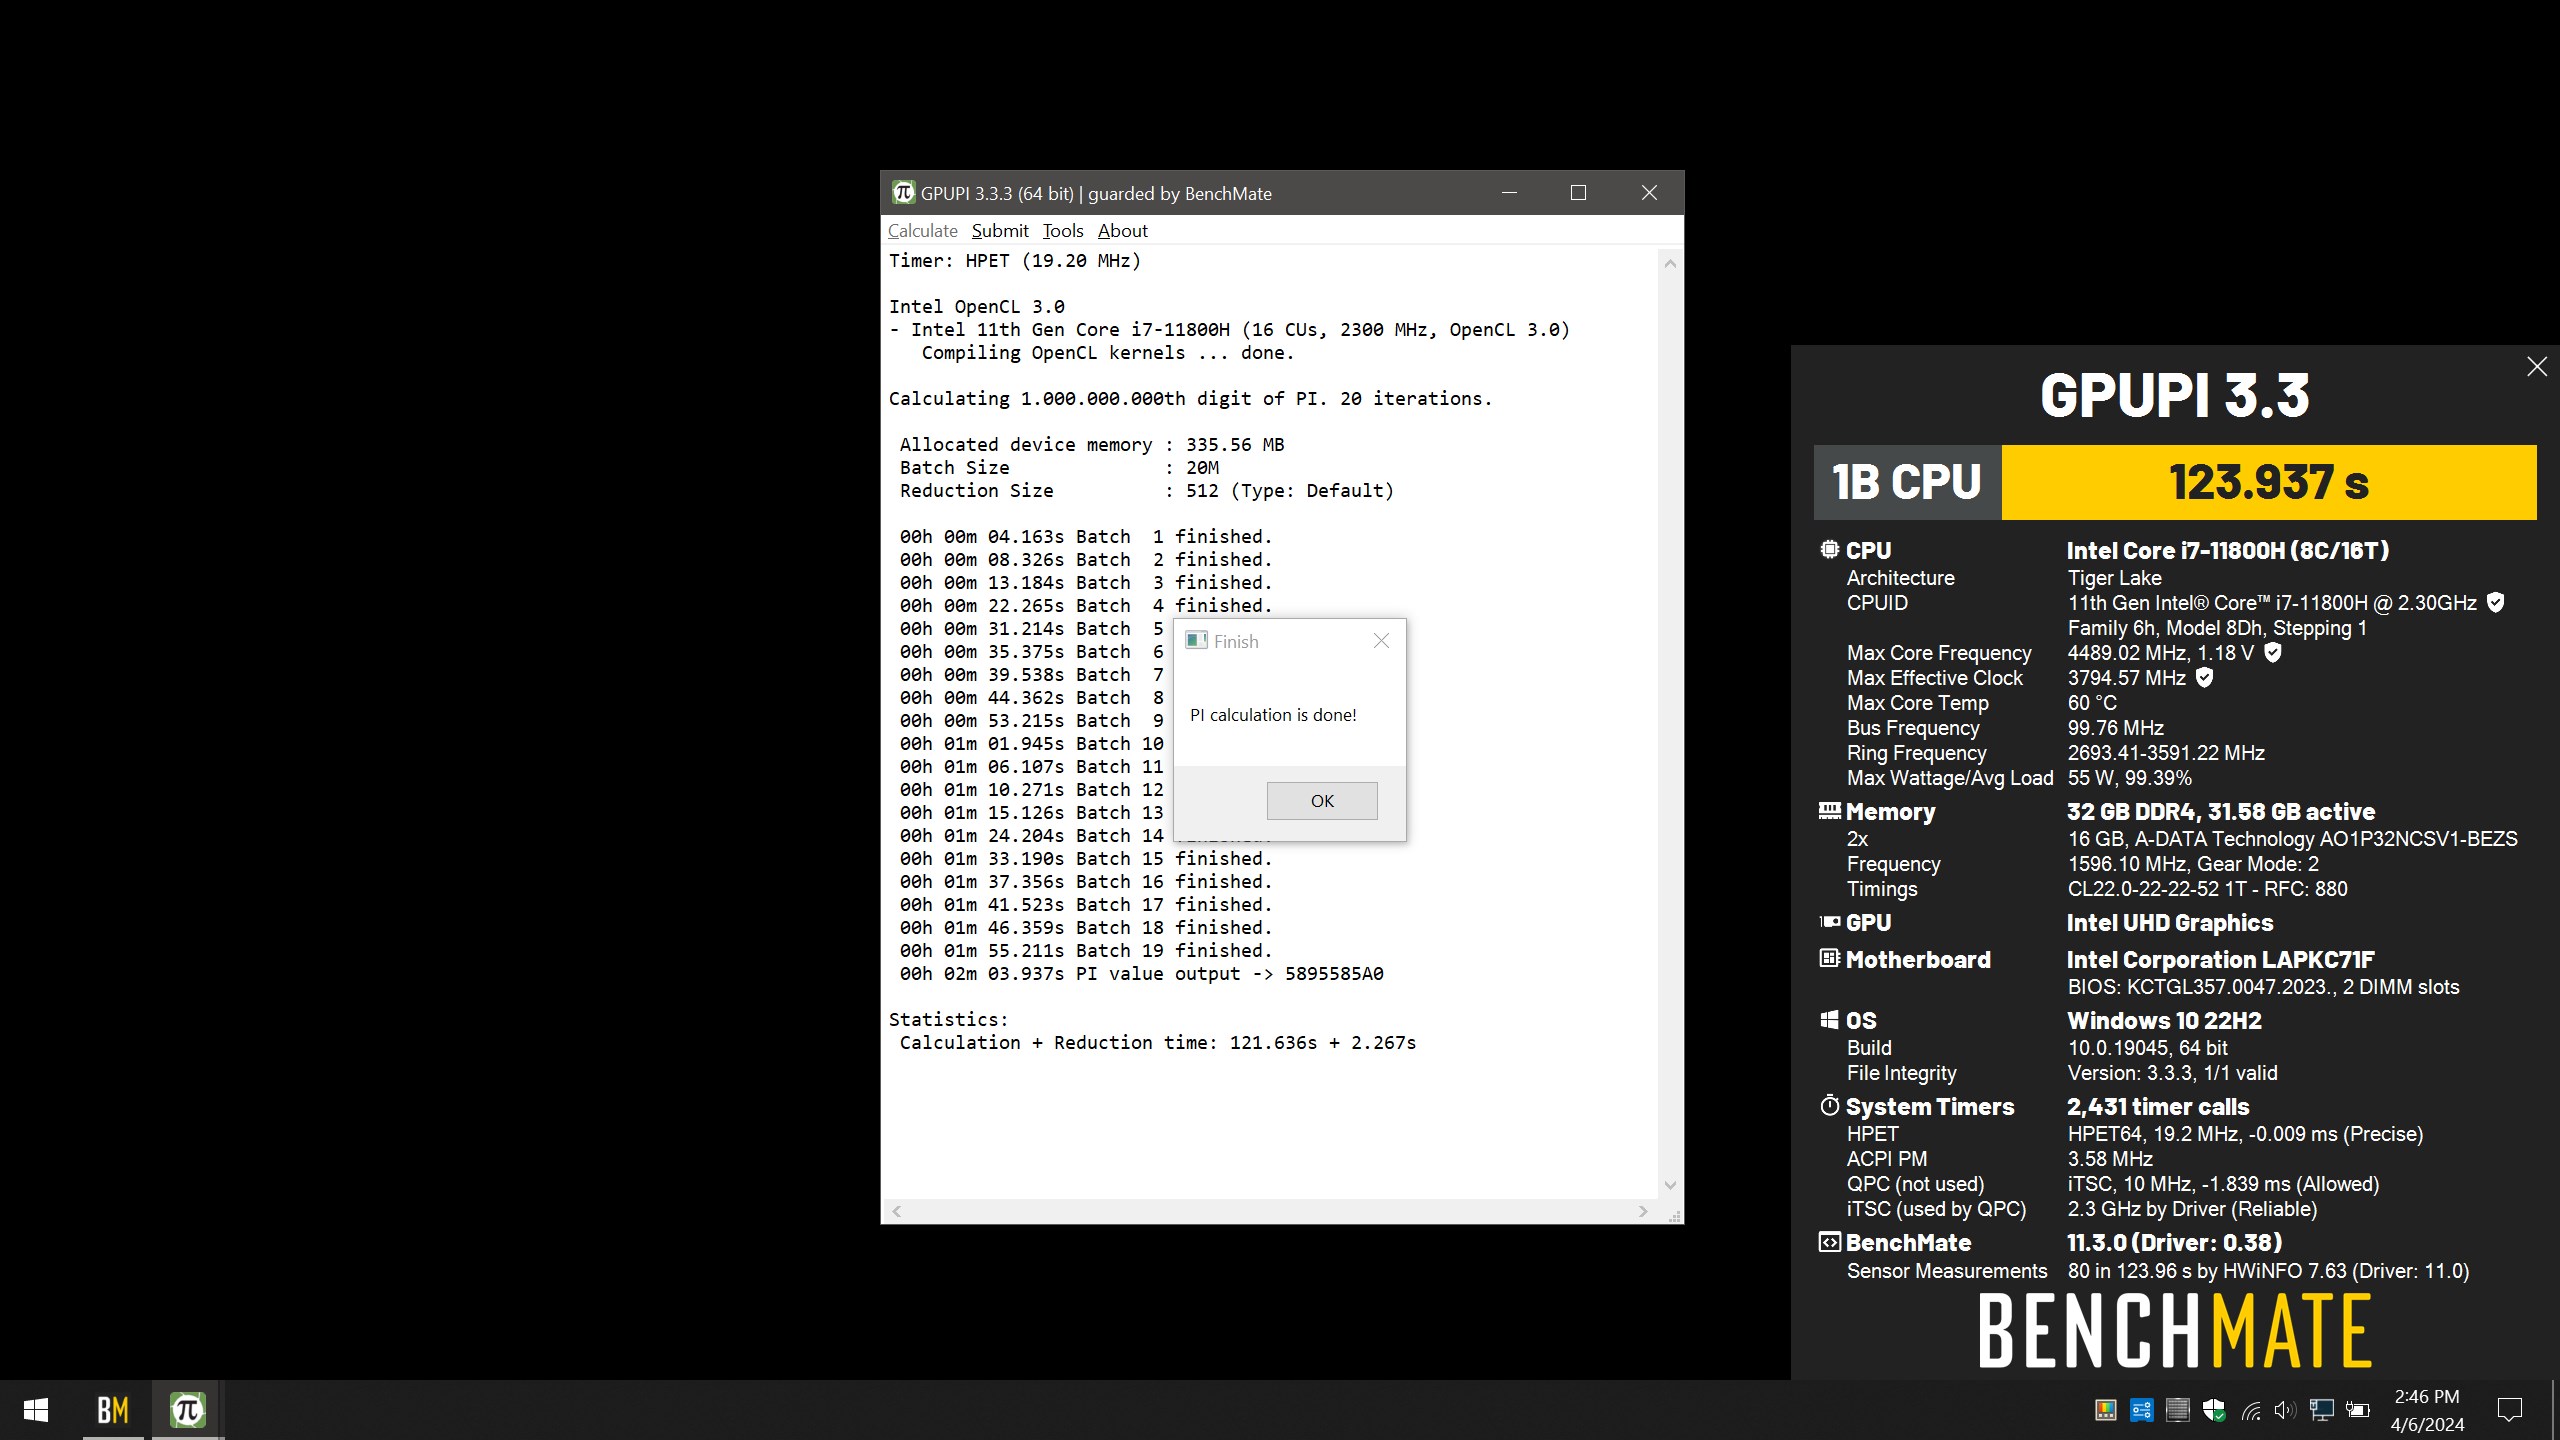Click the verified shield beside 4489.02 MHz

click(x=2272, y=652)
